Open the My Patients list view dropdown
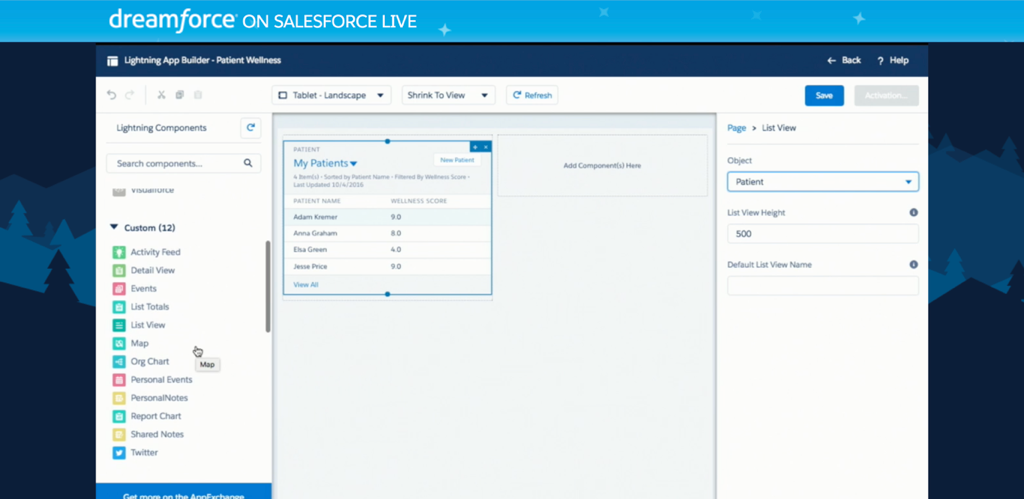The image size is (1024, 499). (x=354, y=164)
